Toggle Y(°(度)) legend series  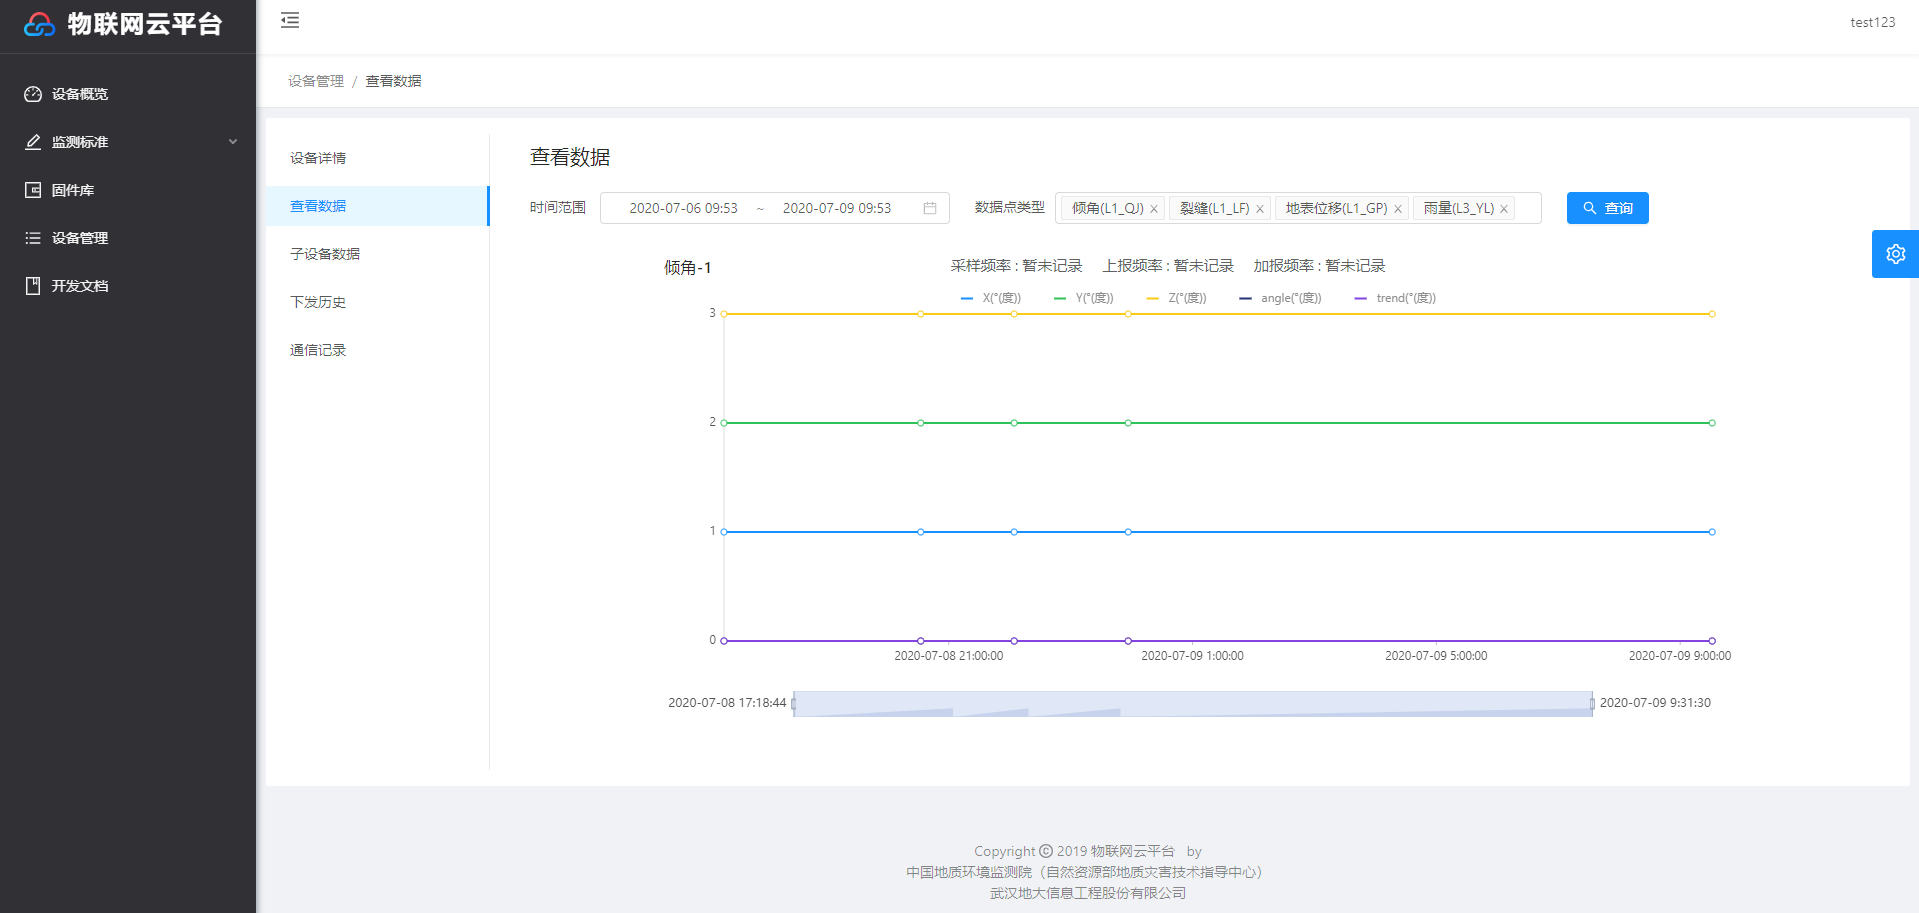[1084, 298]
